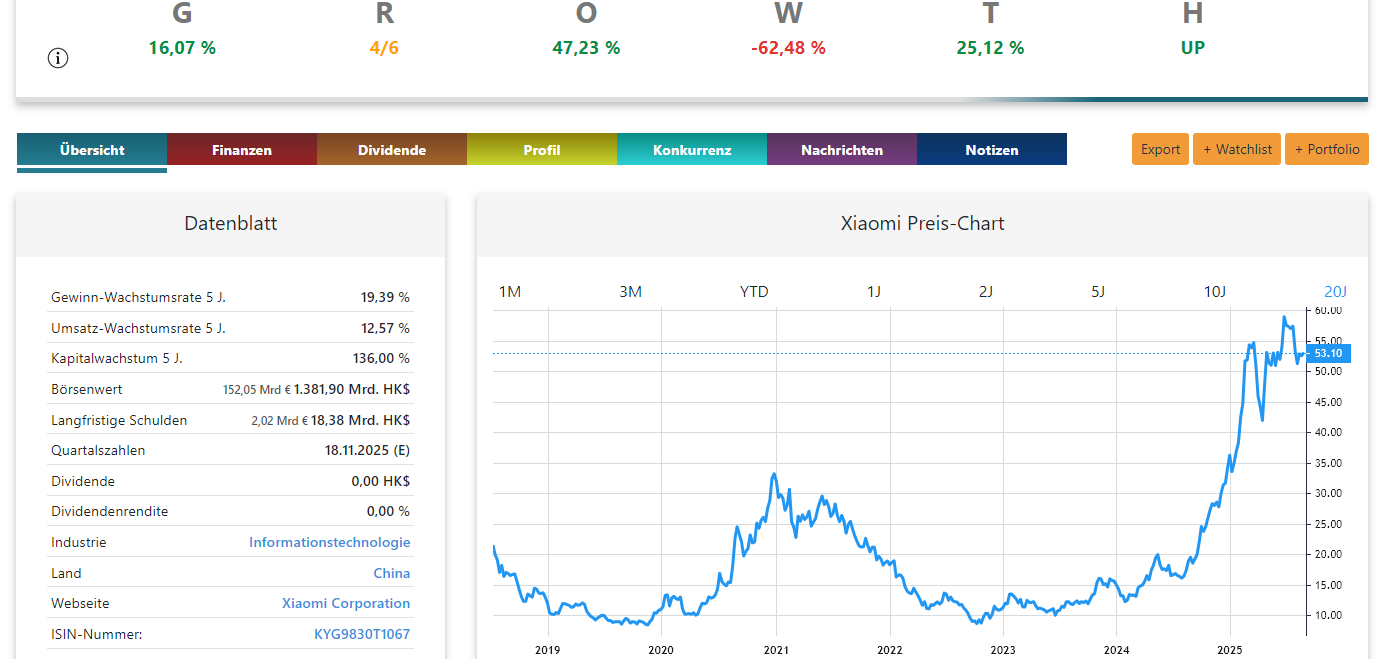This screenshot has width=1383, height=659.
Task: Click Dividendenrendite value 0,00 %
Action: pos(388,511)
